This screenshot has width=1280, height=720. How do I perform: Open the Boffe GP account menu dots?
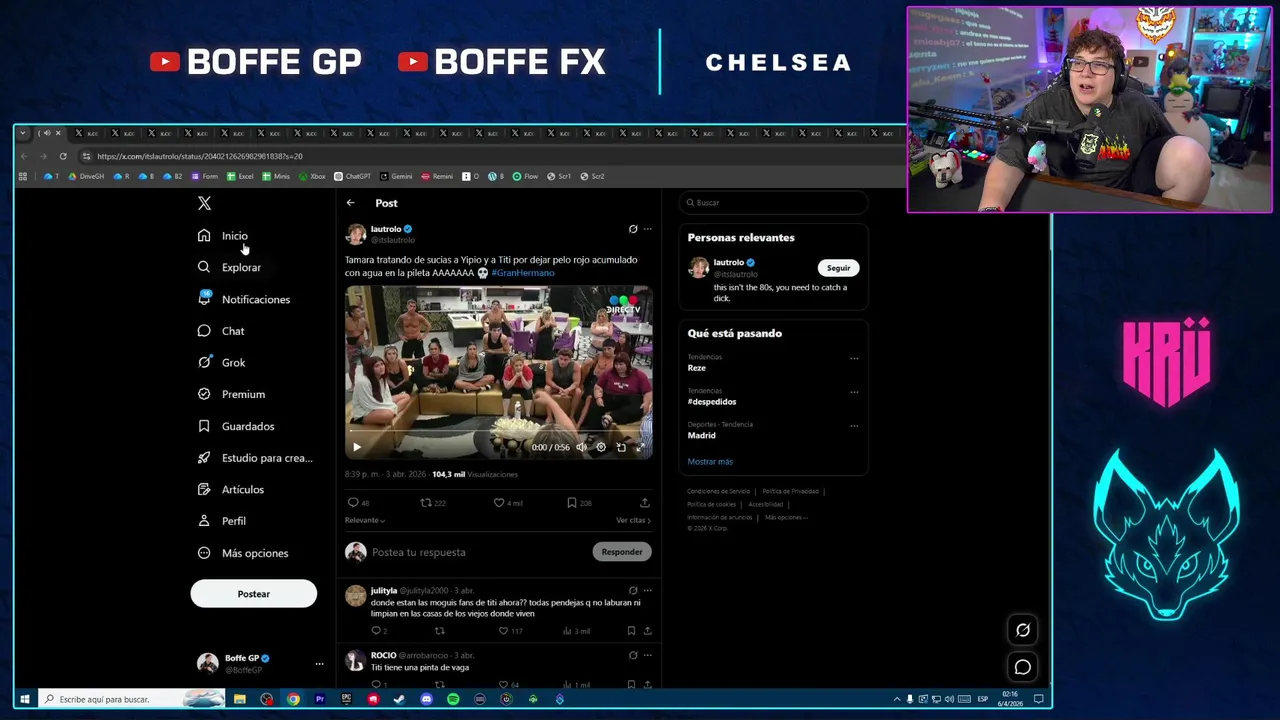(319, 664)
